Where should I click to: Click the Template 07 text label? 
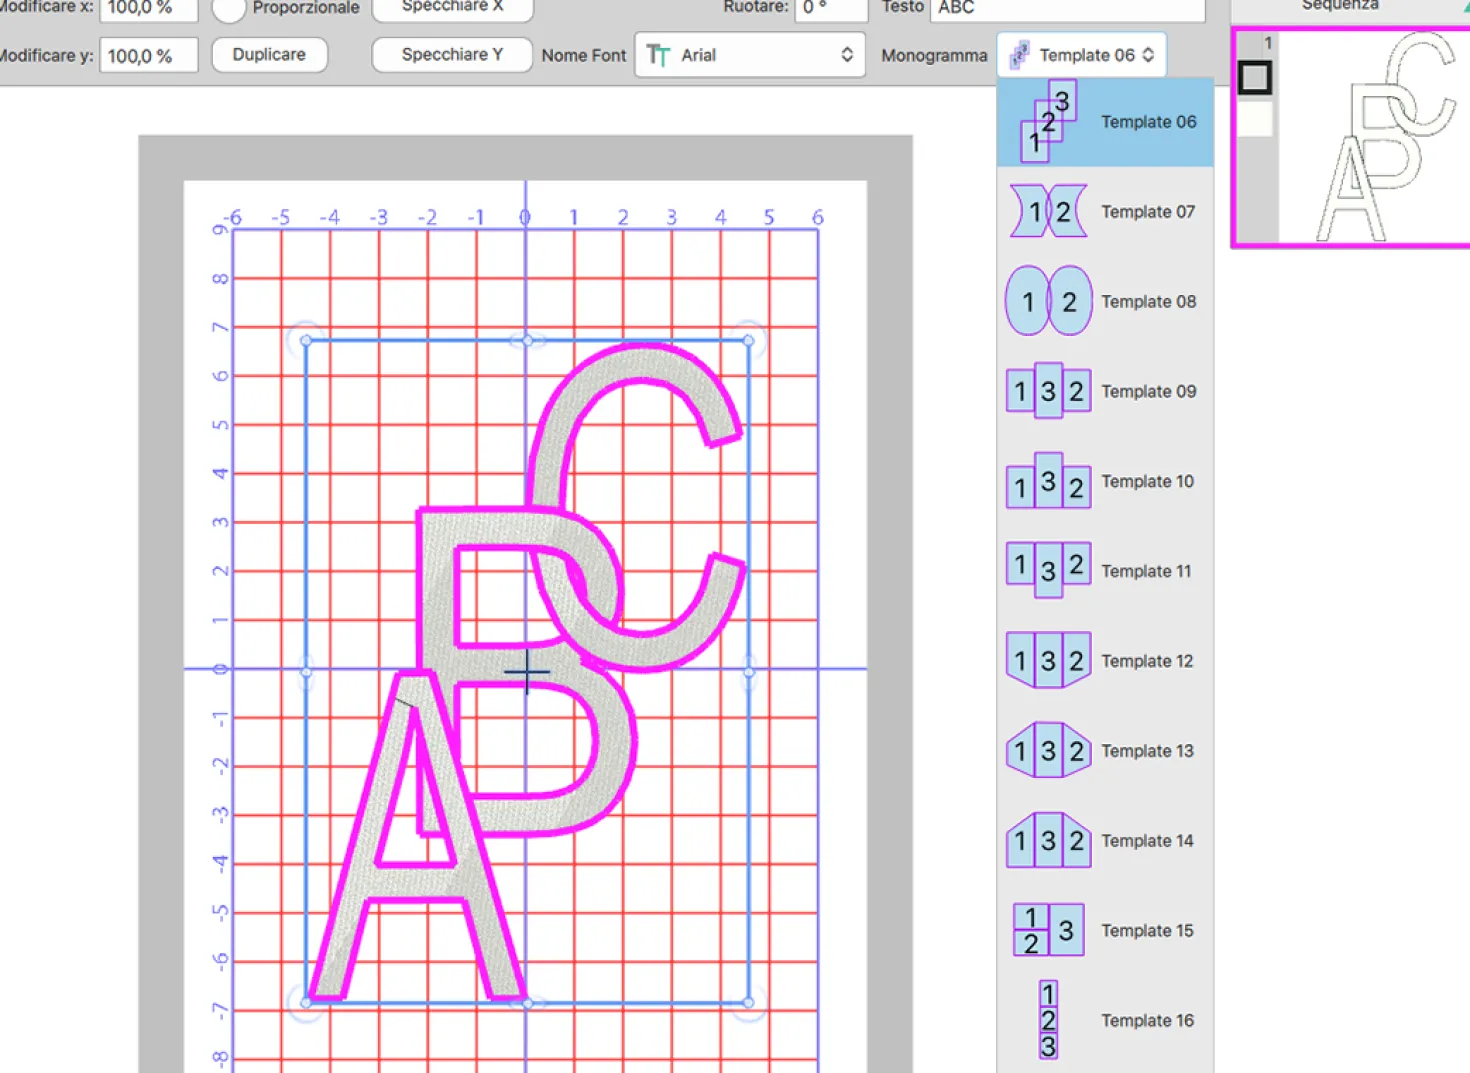1148,211
